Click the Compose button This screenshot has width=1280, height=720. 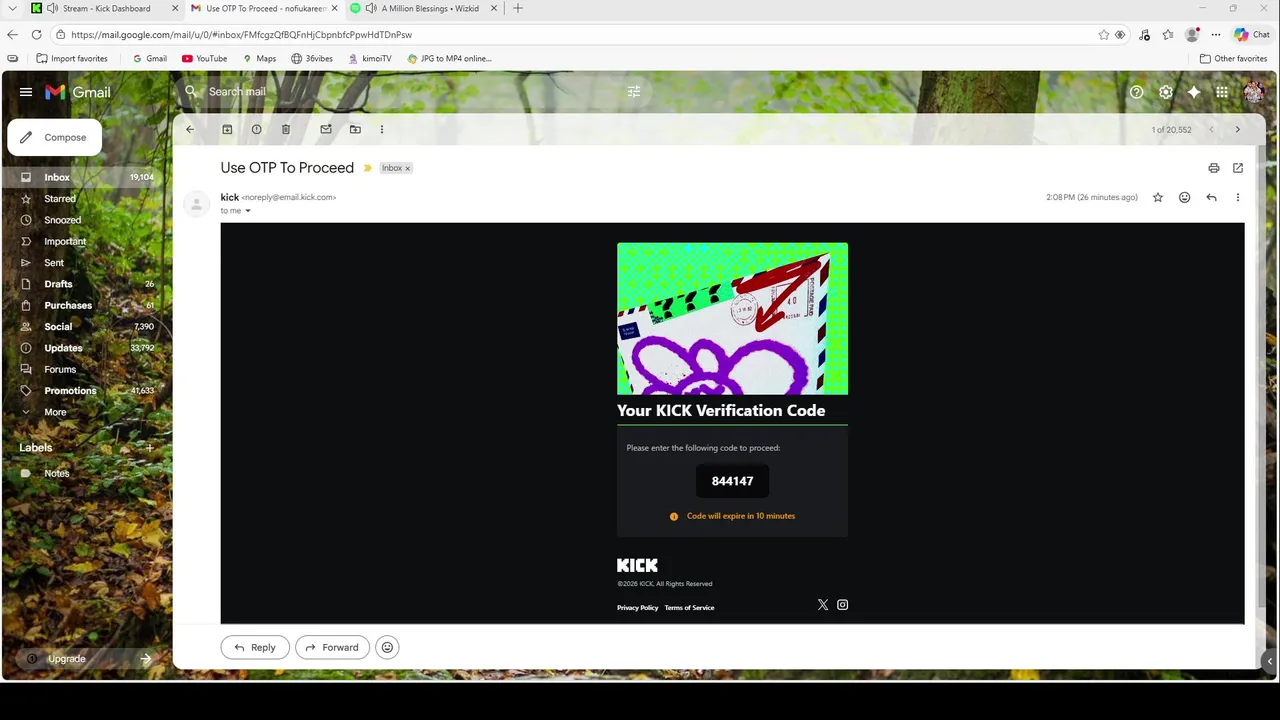point(54,137)
